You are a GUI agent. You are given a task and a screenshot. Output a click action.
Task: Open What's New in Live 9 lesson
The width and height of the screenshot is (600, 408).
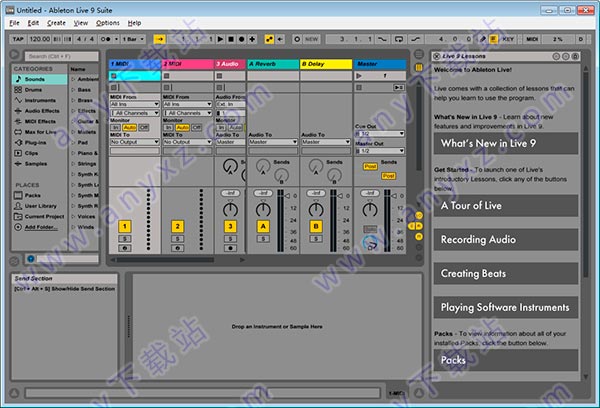tap(505, 144)
